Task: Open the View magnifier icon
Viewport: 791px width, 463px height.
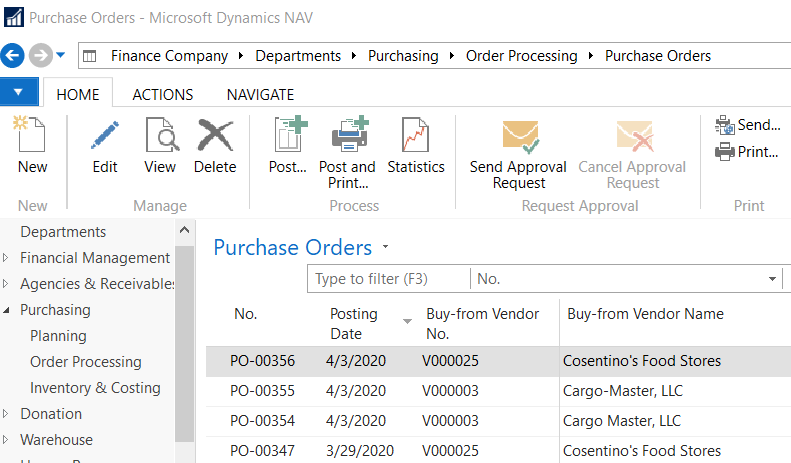Action: tap(160, 136)
